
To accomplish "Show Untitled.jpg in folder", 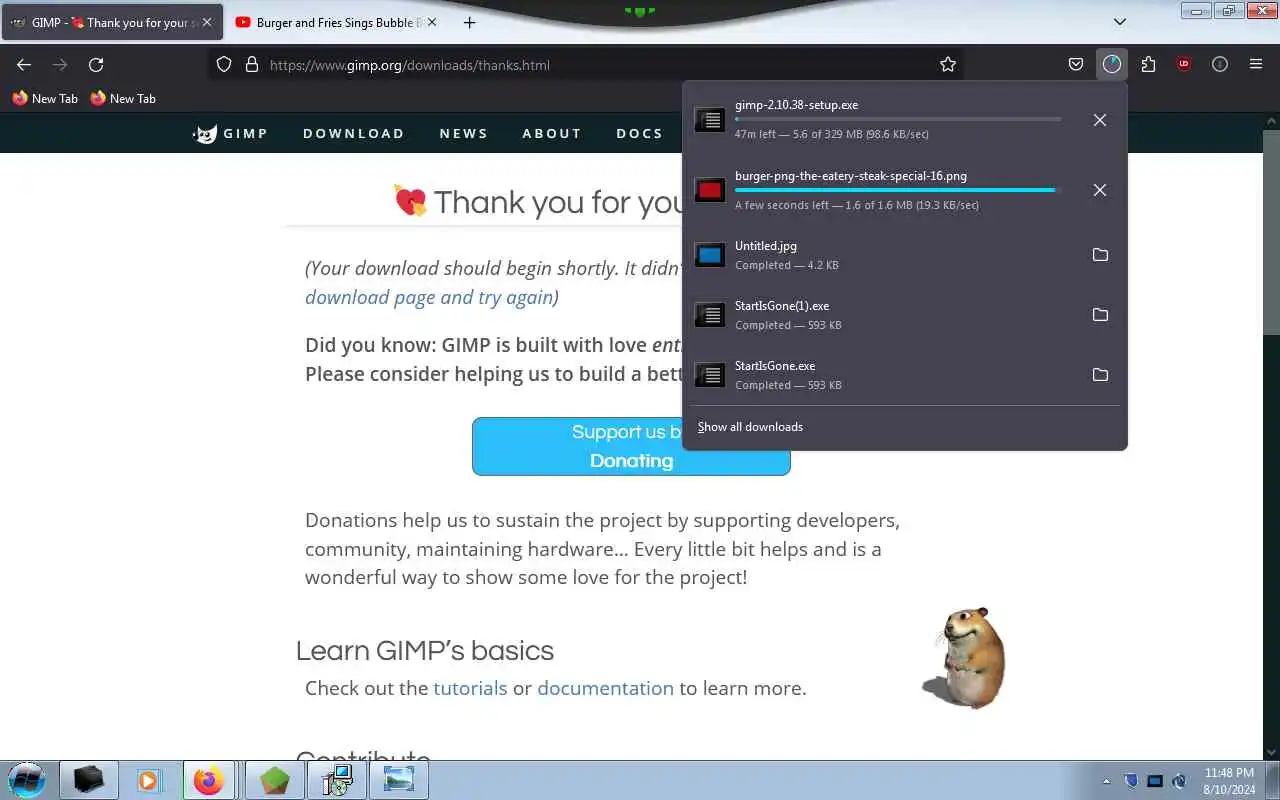I will [1100, 255].
